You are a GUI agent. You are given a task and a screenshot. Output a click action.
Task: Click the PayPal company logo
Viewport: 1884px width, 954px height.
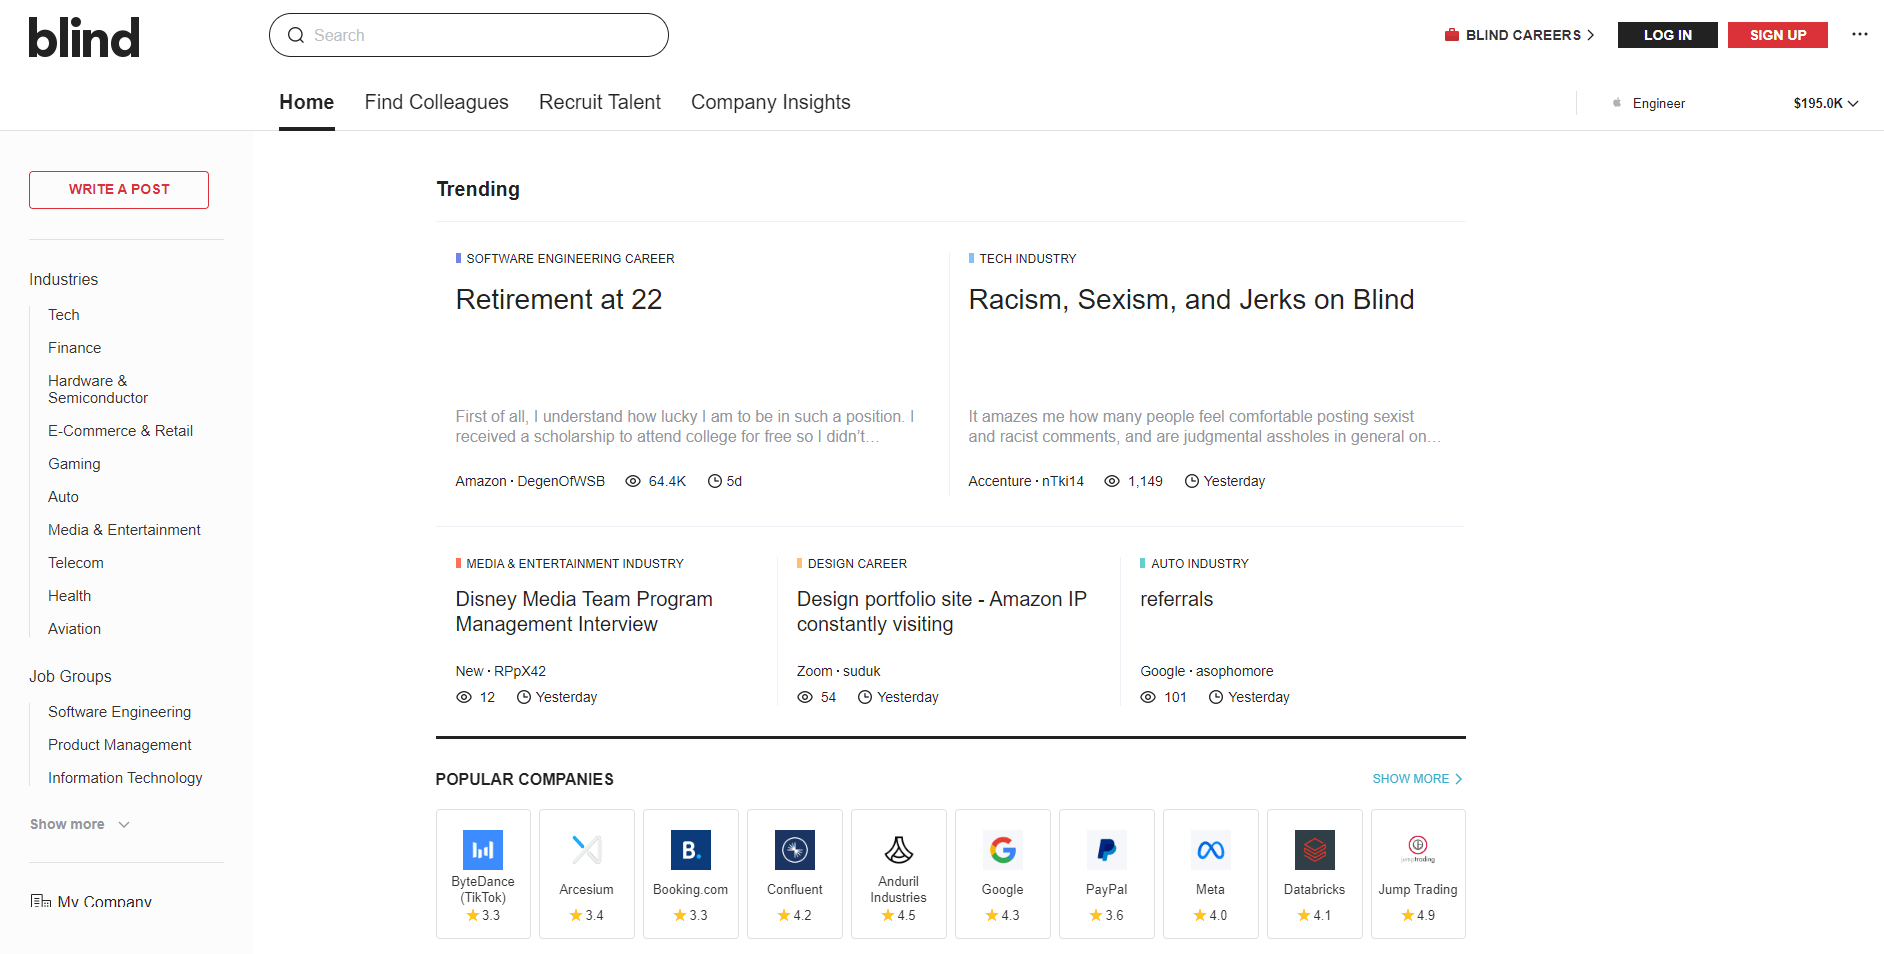(x=1107, y=850)
